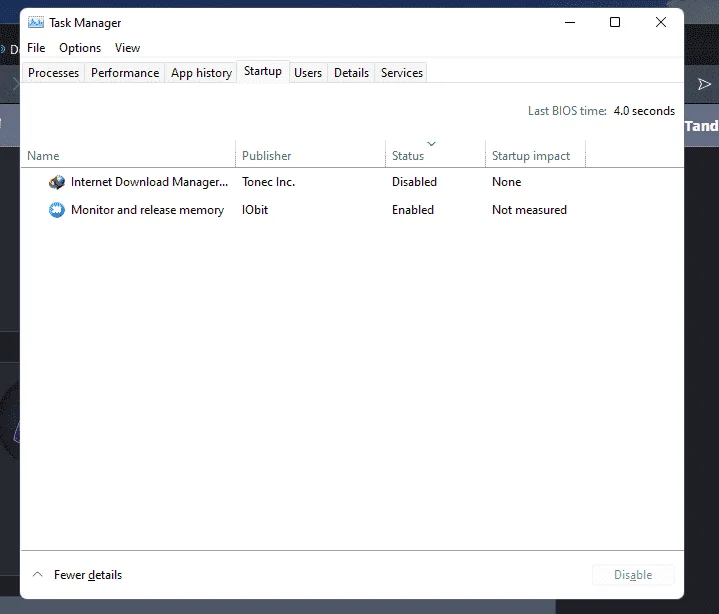Click the Task Manager title bar icon
The width and height of the screenshot is (719, 614).
pos(36,22)
